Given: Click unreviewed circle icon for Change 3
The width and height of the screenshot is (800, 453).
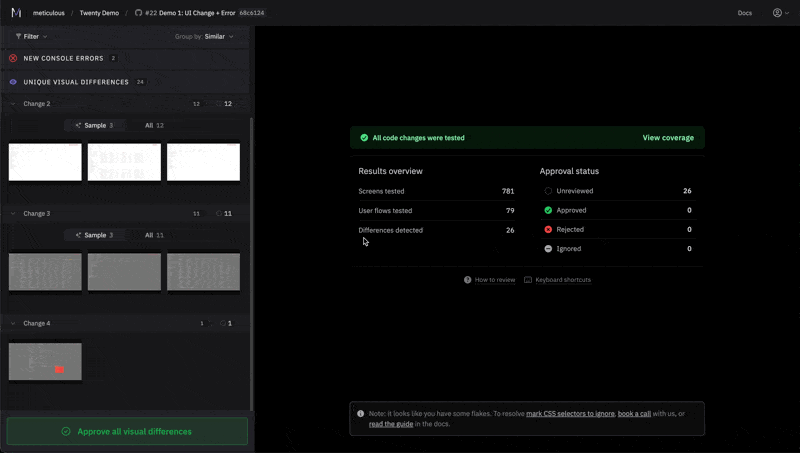Looking at the screenshot, I should [x=219, y=213].
